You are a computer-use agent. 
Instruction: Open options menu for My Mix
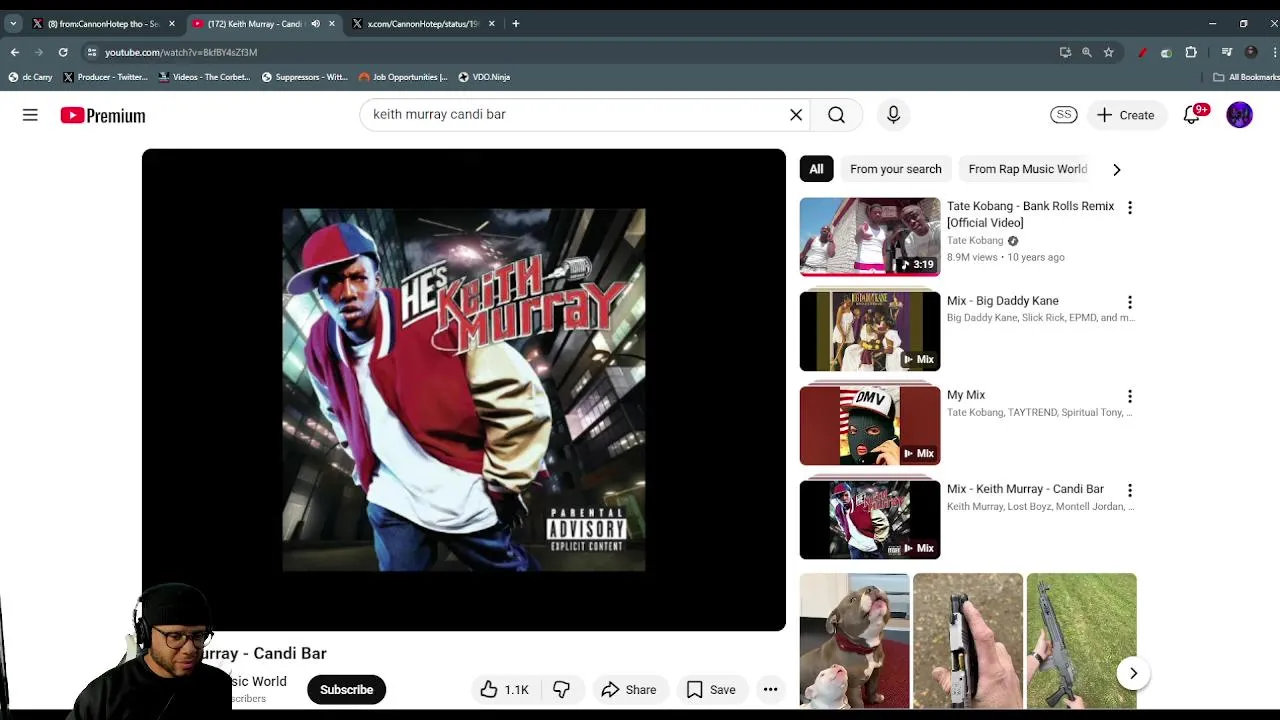(1130, 397)
